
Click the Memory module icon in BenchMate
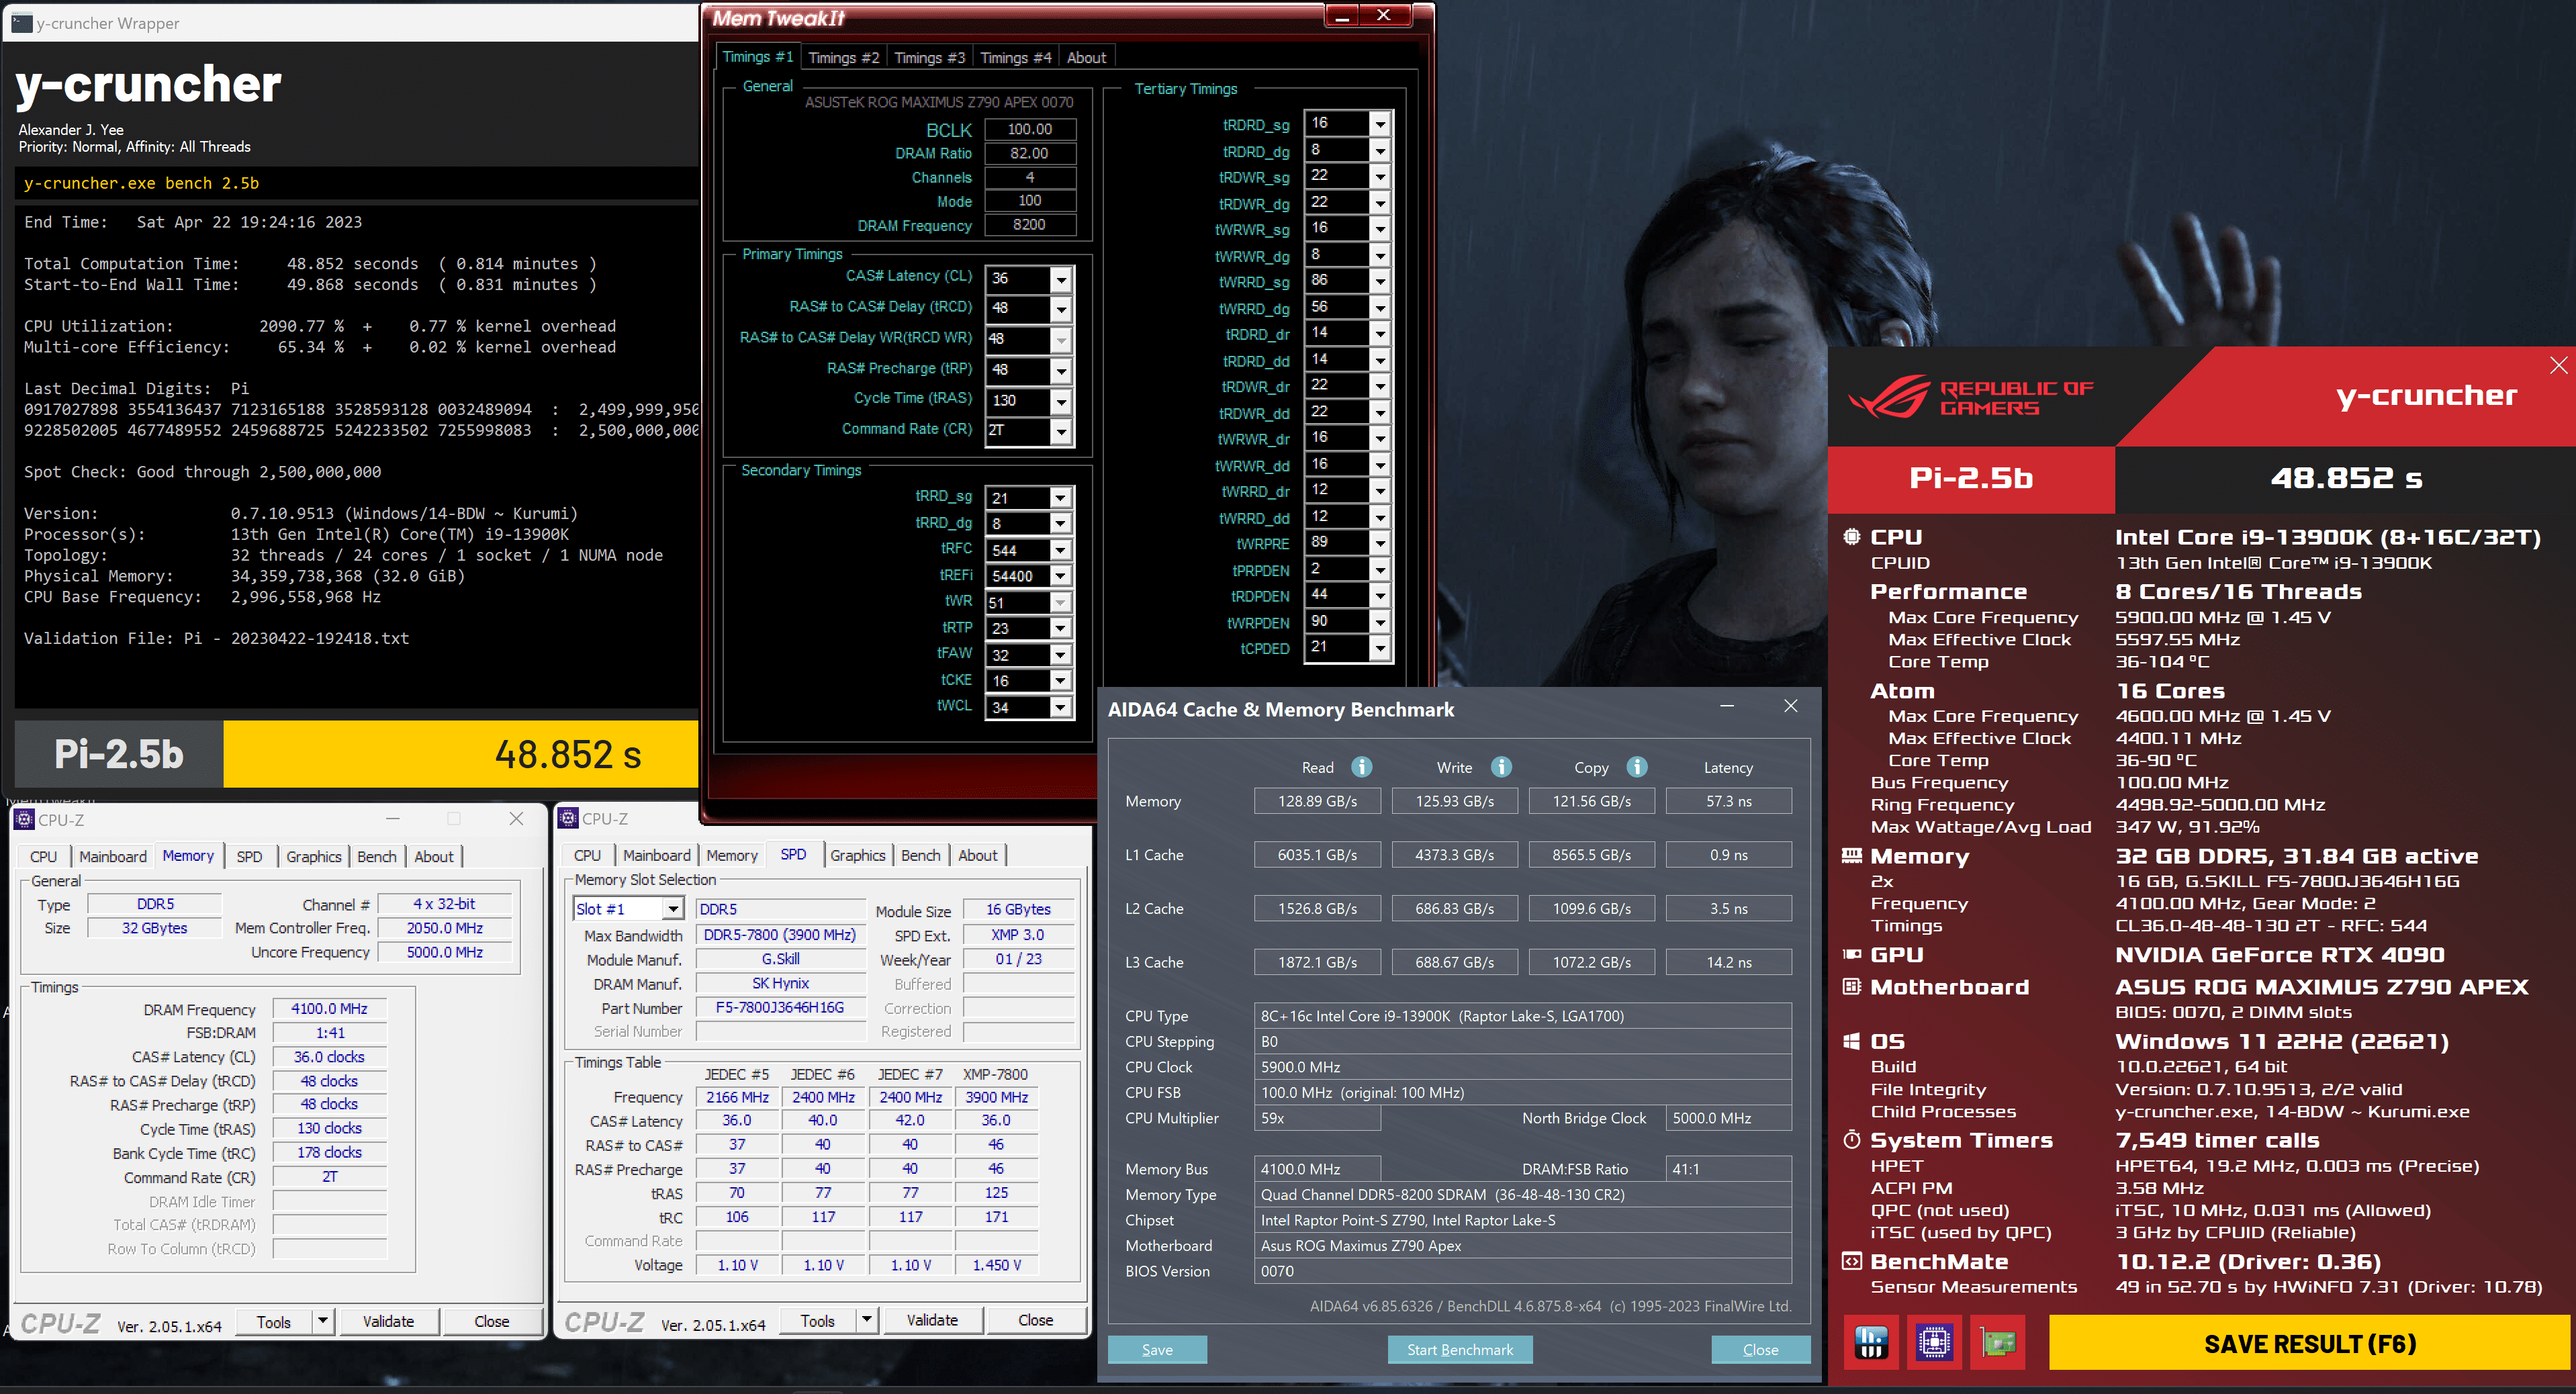1852,856
